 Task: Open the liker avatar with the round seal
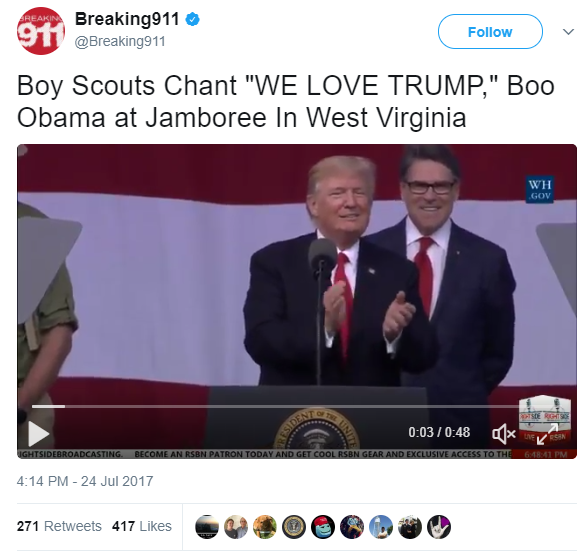click(x=294, y=527)
